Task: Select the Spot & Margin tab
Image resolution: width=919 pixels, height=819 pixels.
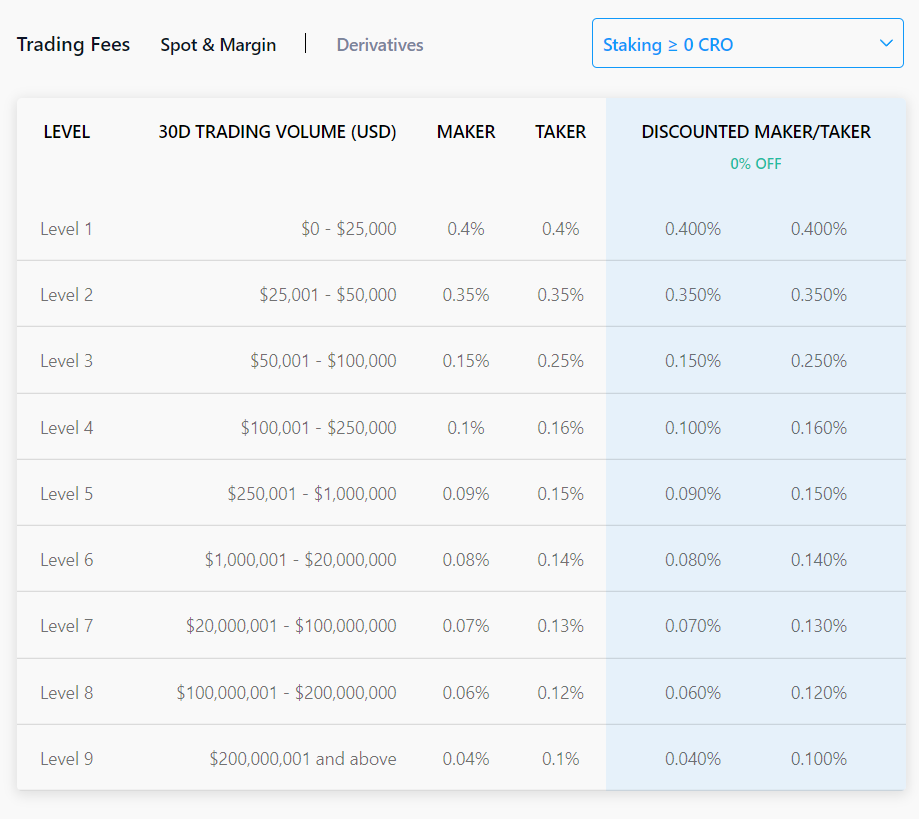Action: point(218,45)
